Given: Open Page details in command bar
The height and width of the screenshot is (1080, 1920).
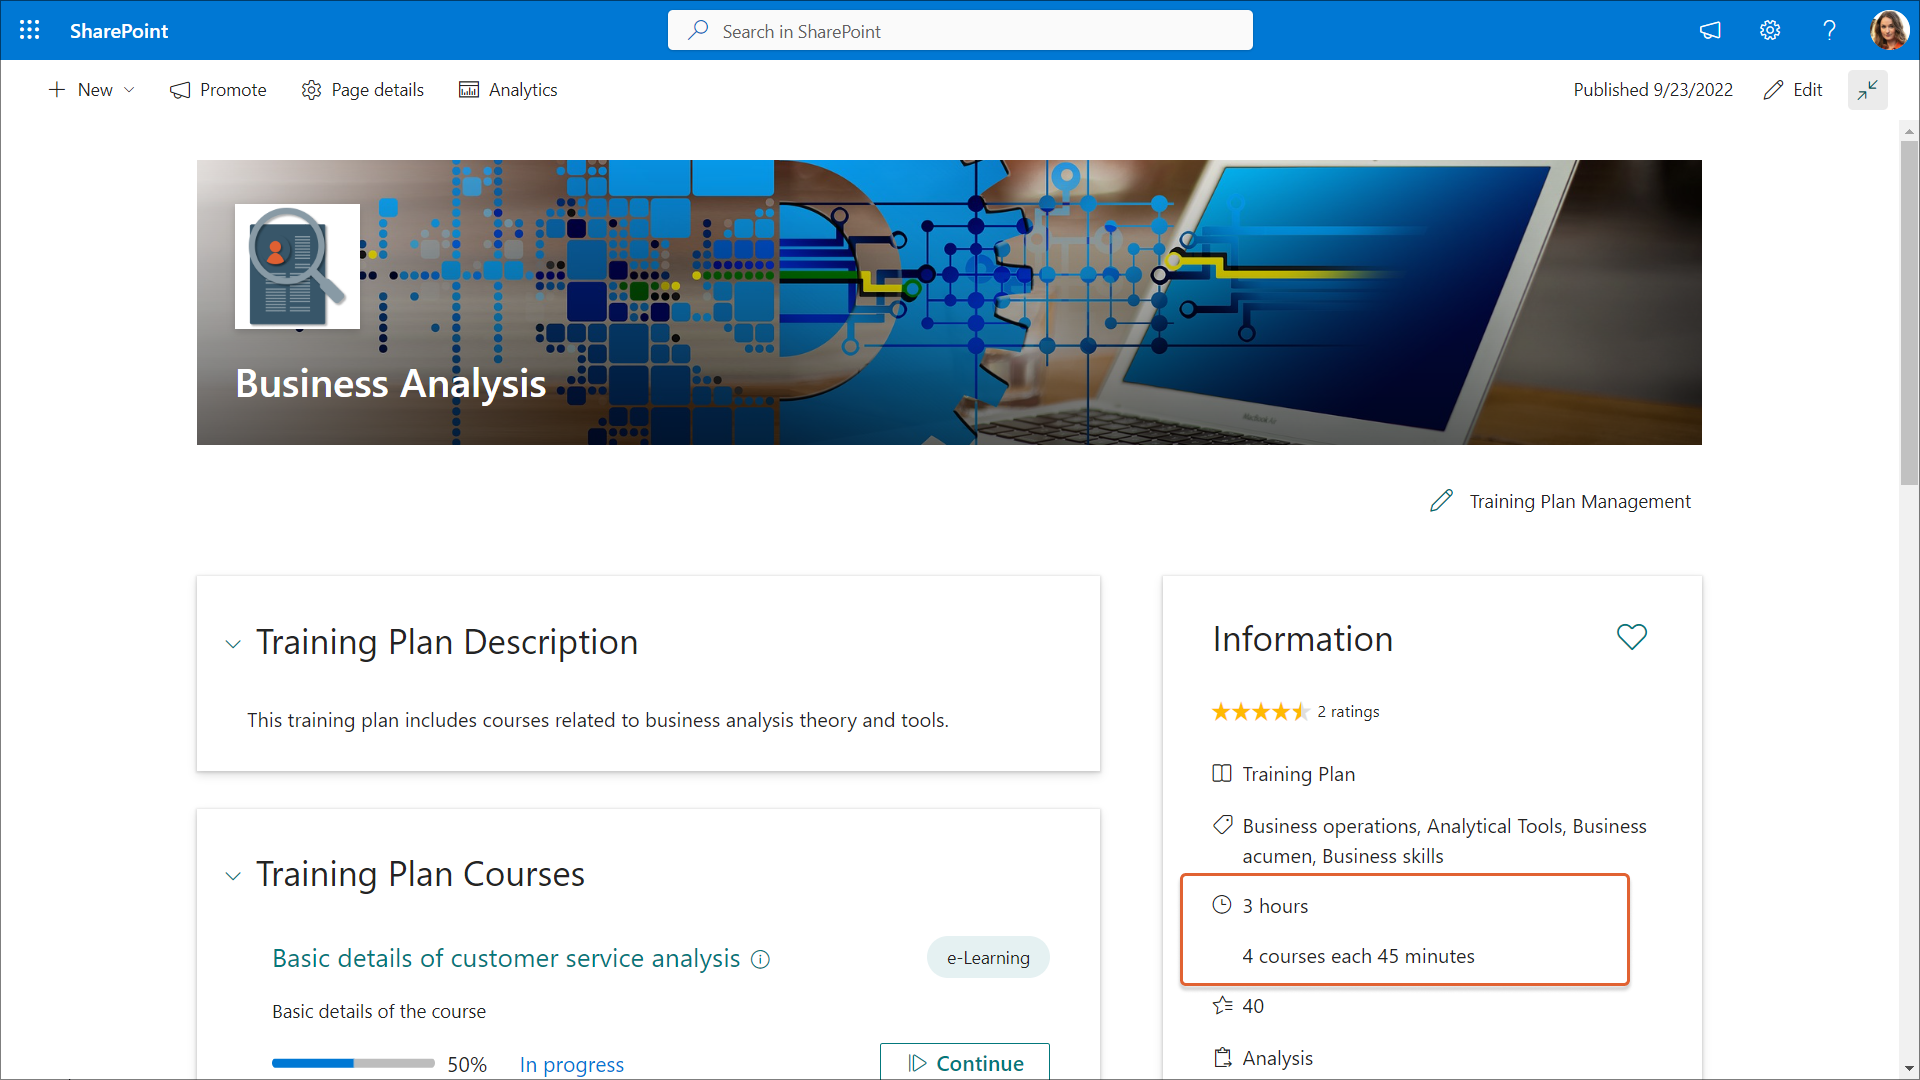Looking at the screenshot, I should pyautogui.click(x=362, y=90).
